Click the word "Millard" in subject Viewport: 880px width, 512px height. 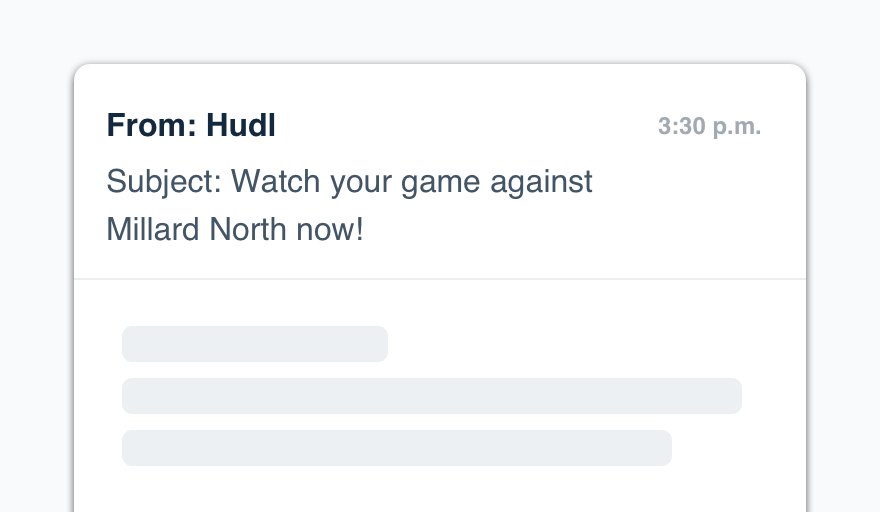153,230
